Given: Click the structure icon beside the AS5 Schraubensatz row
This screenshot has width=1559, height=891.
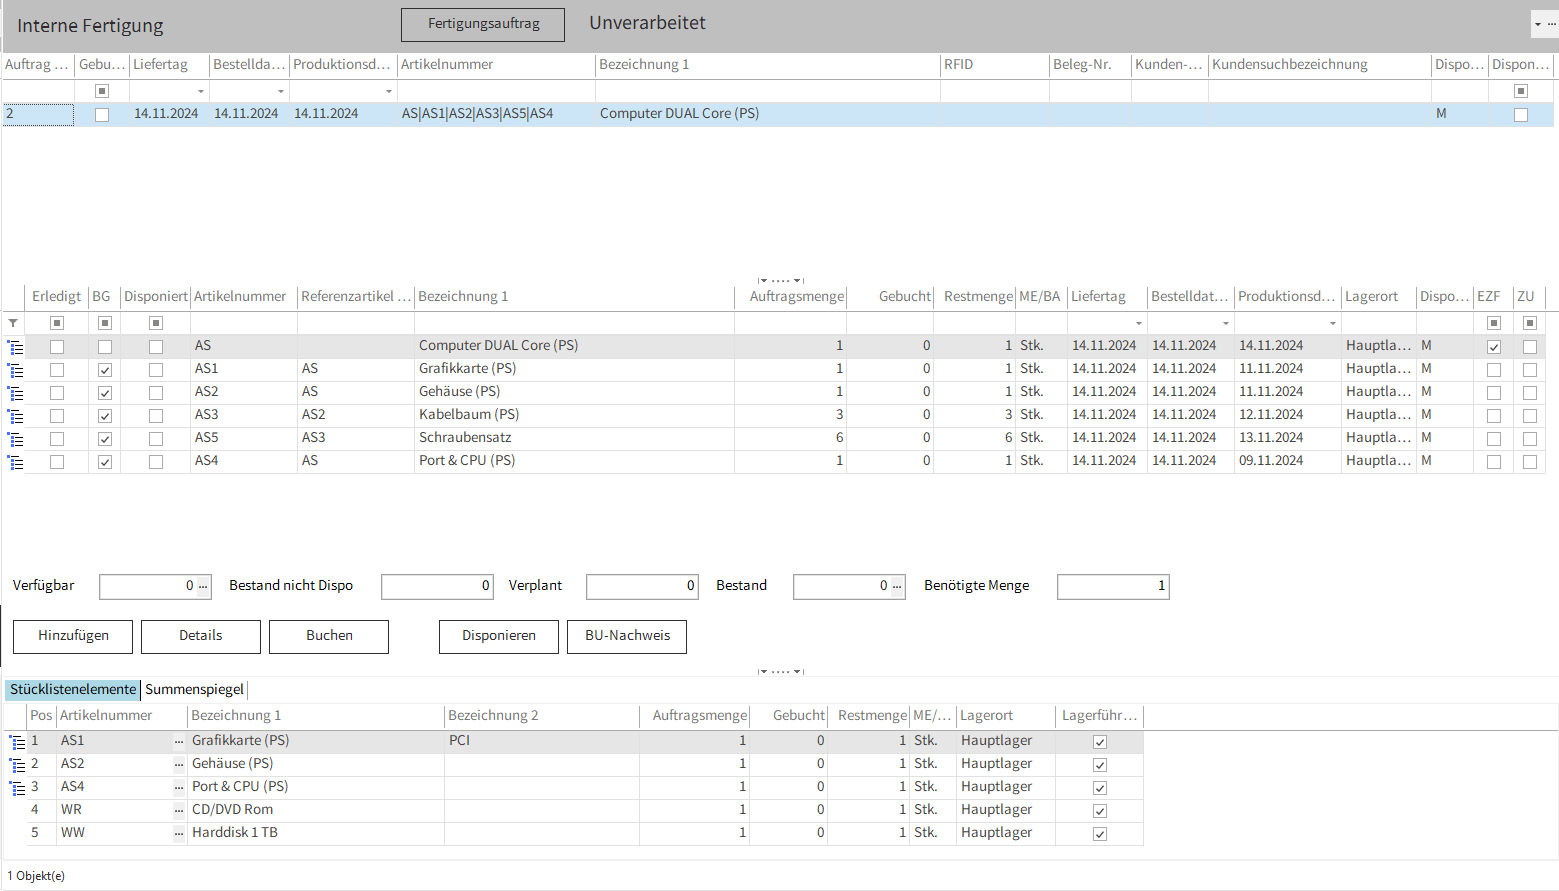Looking at the screenshot, I should (16, 439).
